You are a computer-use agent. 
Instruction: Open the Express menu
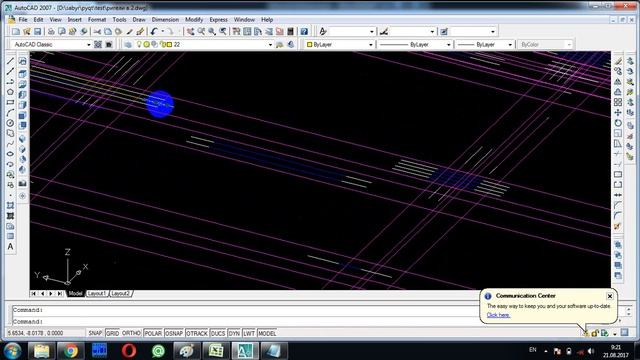(x=218, y=20)
